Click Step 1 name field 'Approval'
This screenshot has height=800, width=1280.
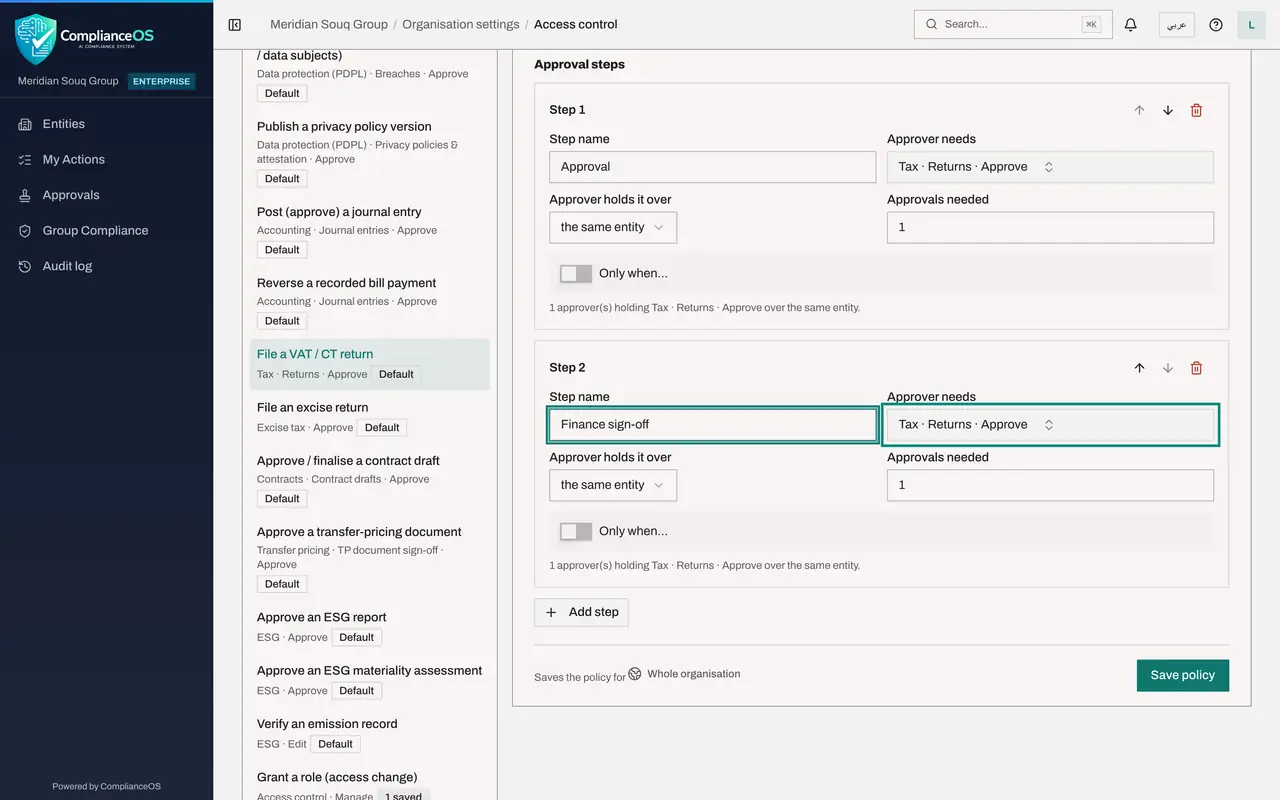click(x=713, y=167)
